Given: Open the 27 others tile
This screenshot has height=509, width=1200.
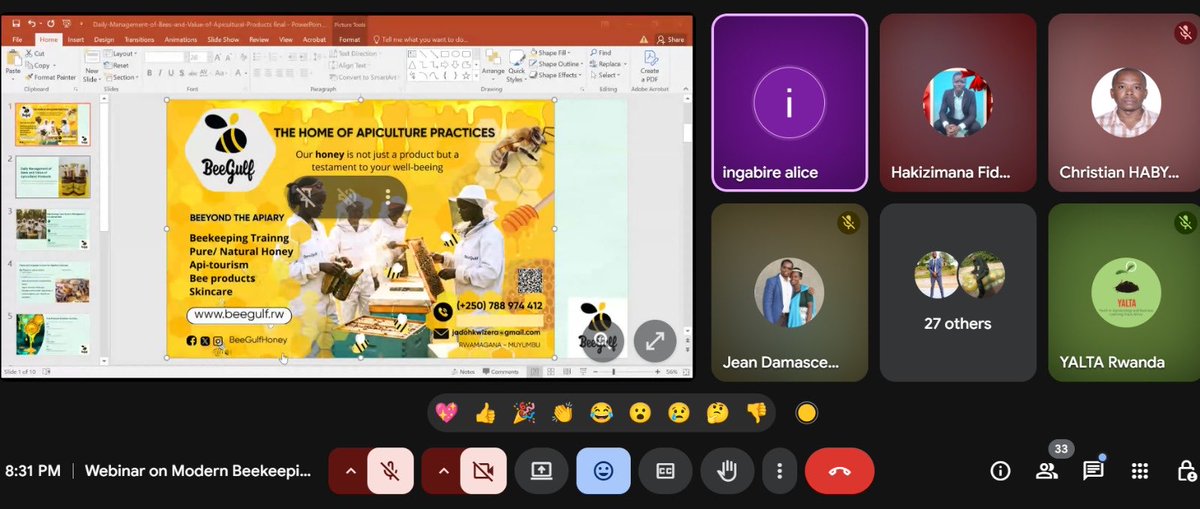Looking at the screenshot, I should pyautogui.click(x=957, y=292).
